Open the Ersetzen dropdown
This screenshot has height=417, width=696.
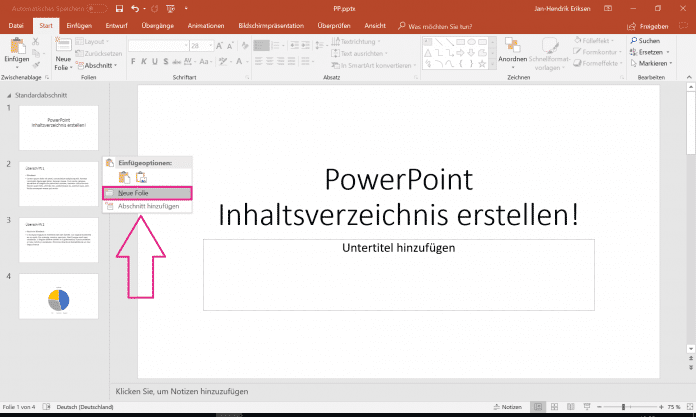[648, 53]
